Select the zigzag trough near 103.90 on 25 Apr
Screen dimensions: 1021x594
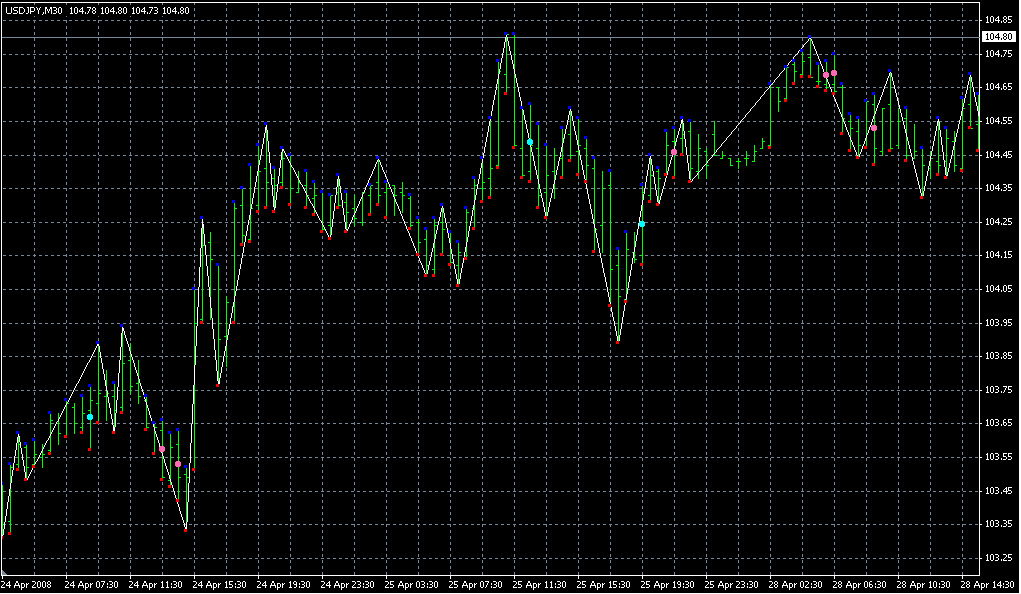(x=618, y=342)
